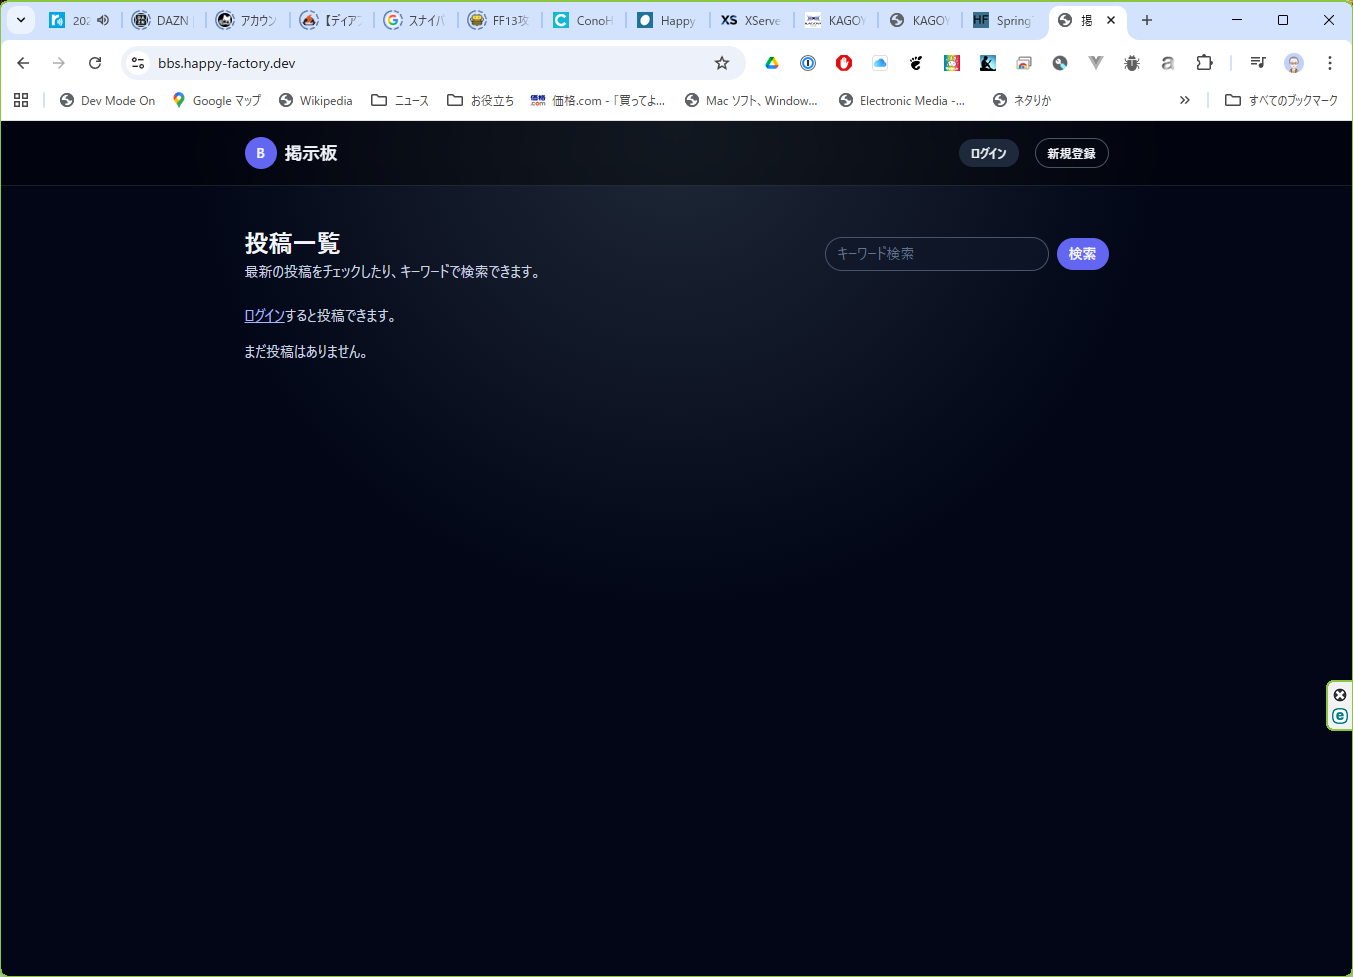Click the Chrome profile avatar
Screen dimensions: 1353x977
[1294, 63]
